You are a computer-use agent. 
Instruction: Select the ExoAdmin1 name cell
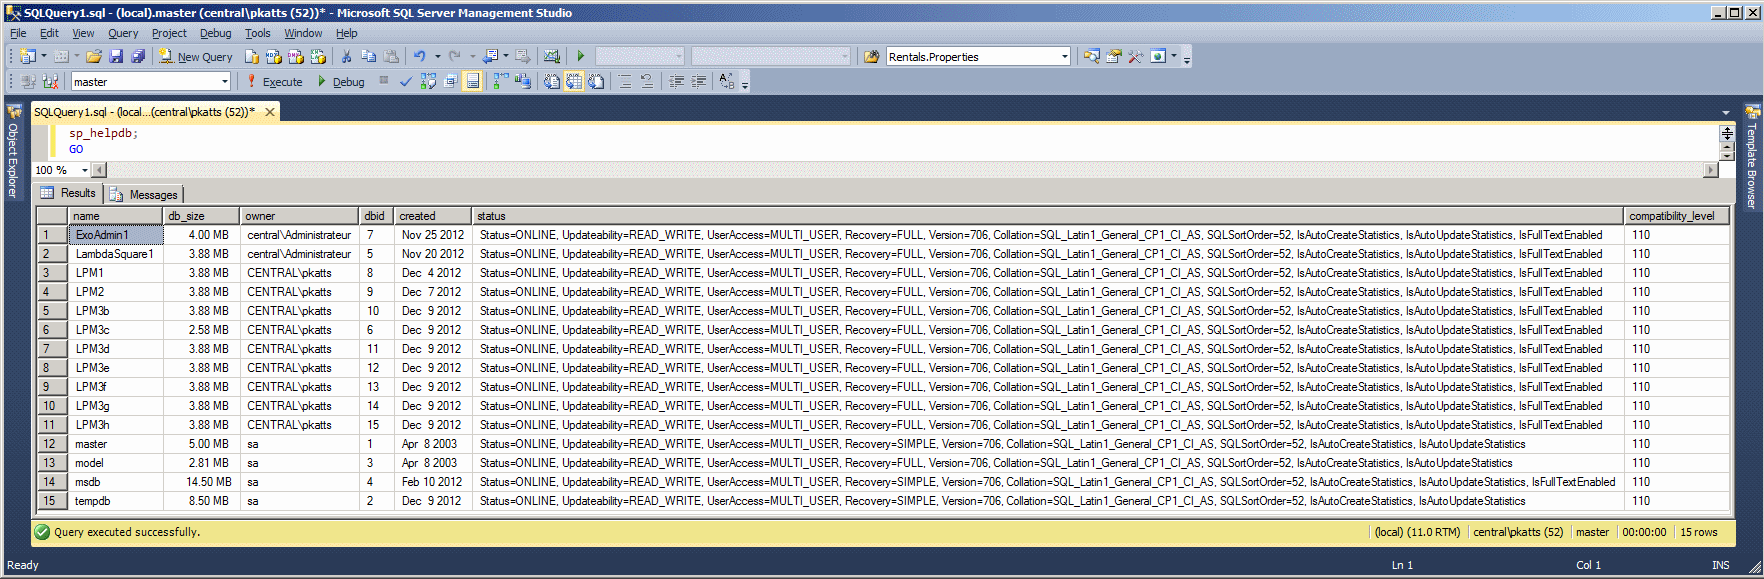click(117, 235)
